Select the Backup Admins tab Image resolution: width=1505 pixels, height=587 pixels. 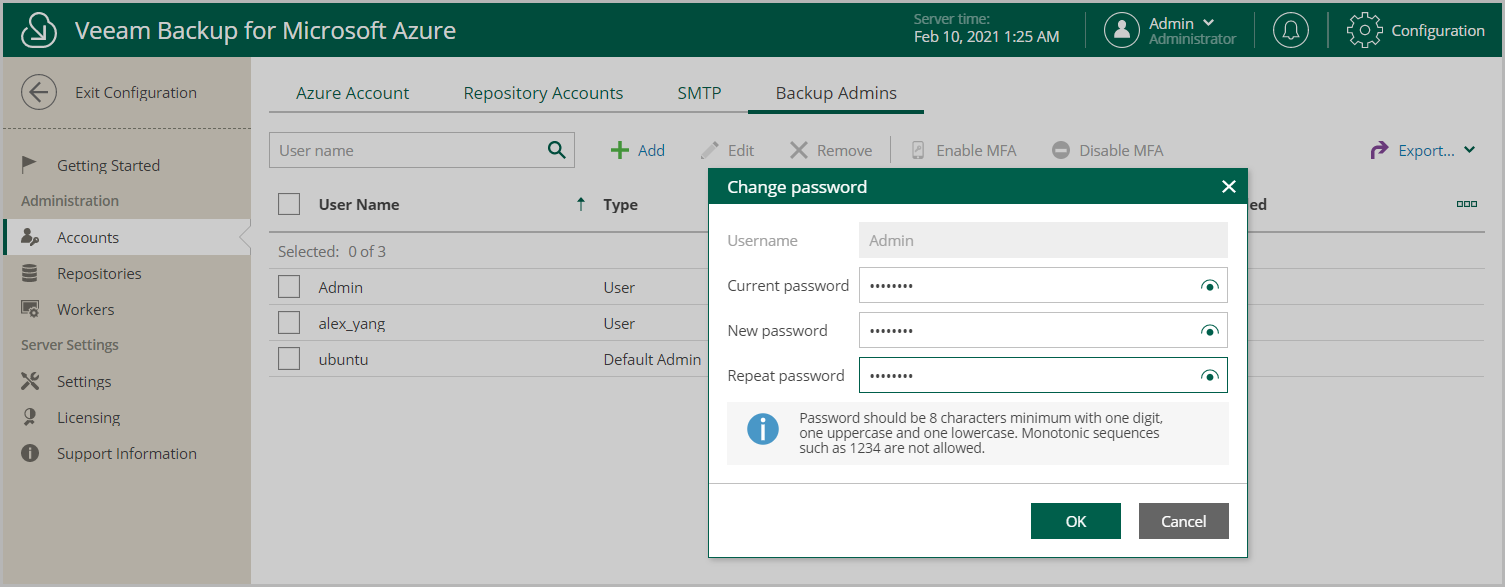point(836,93)
